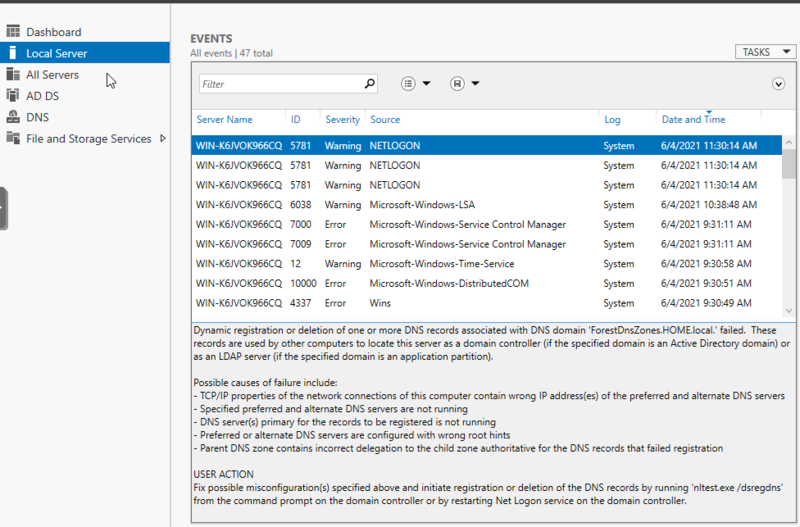Click the Source column header

pos(385,120)
